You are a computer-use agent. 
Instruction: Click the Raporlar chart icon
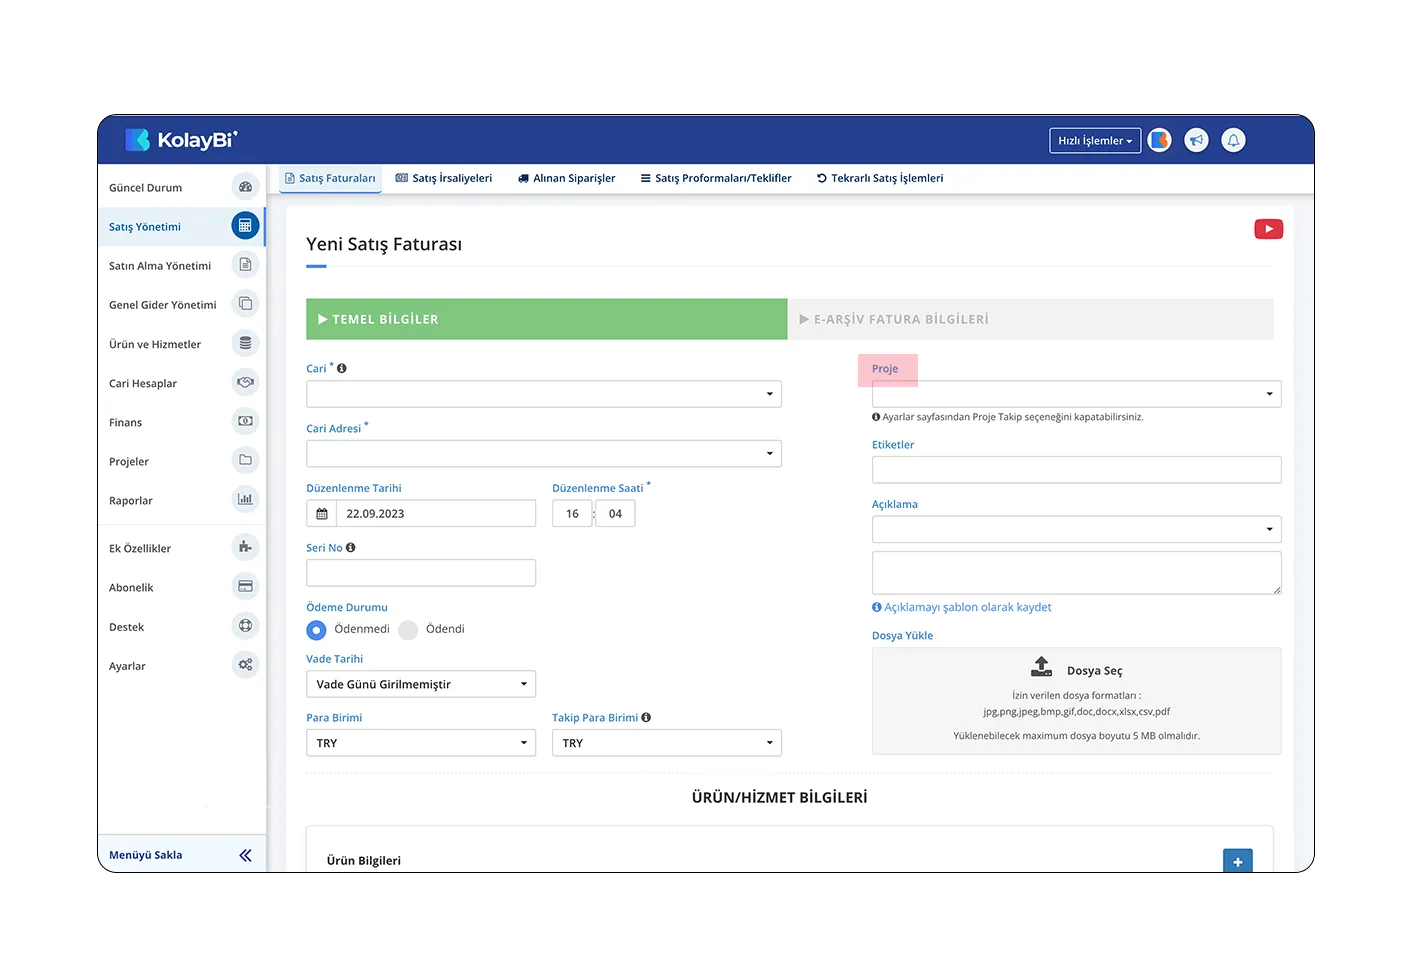pos(245,499)
